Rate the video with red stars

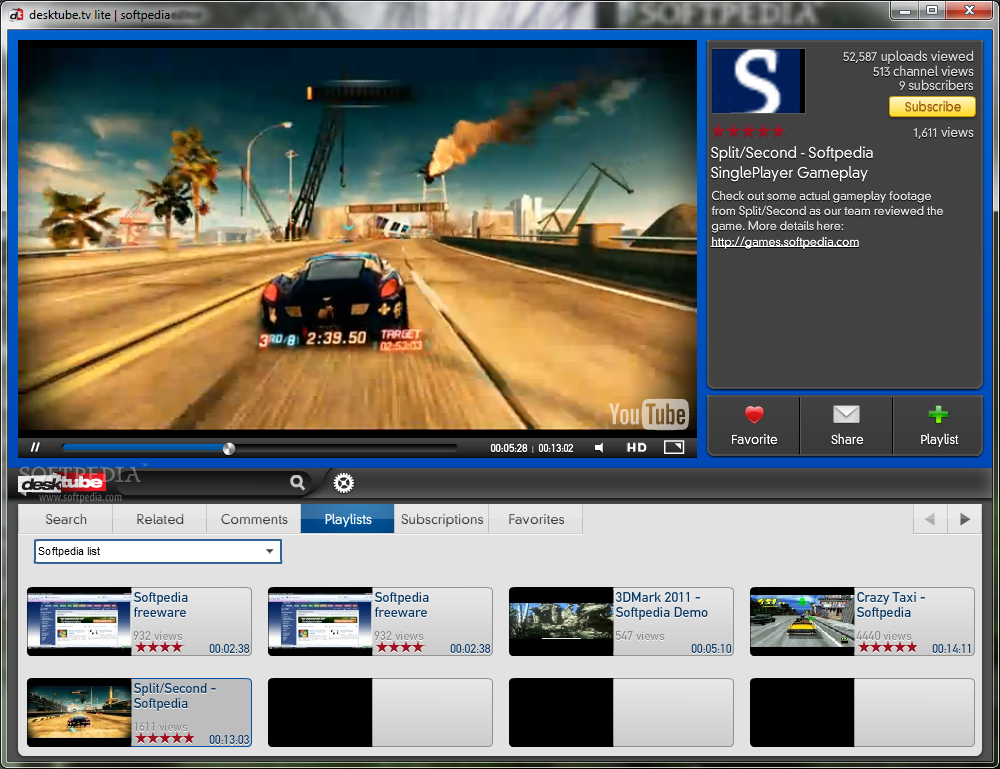pyautogui.click(x=748, y=131)
